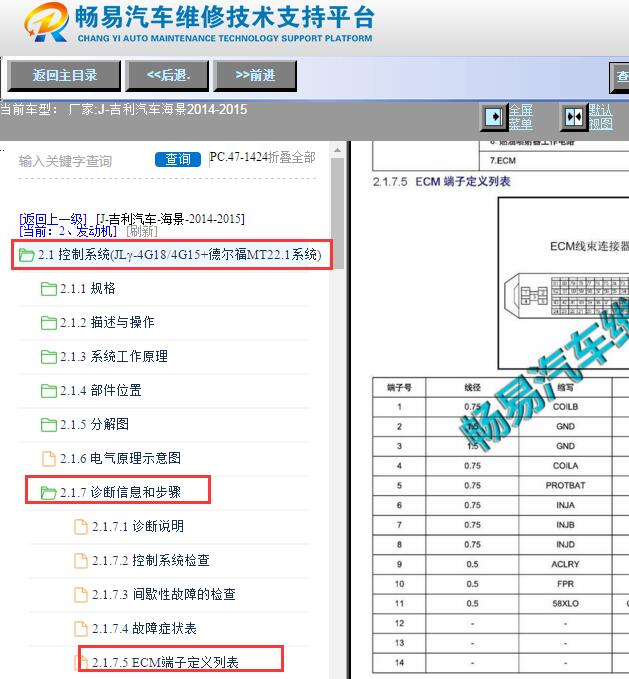
Task: Click open-folder icon beside 2.1.7 诊断信息和步骤
Action: pyautogui.click(x=48, y=492)
